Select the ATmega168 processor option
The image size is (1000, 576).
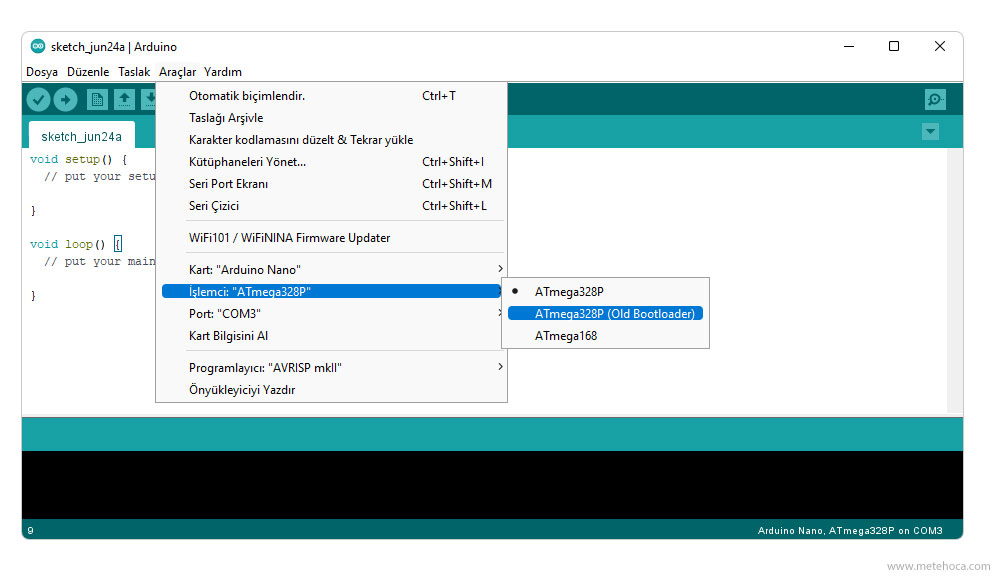click(605, 336)
